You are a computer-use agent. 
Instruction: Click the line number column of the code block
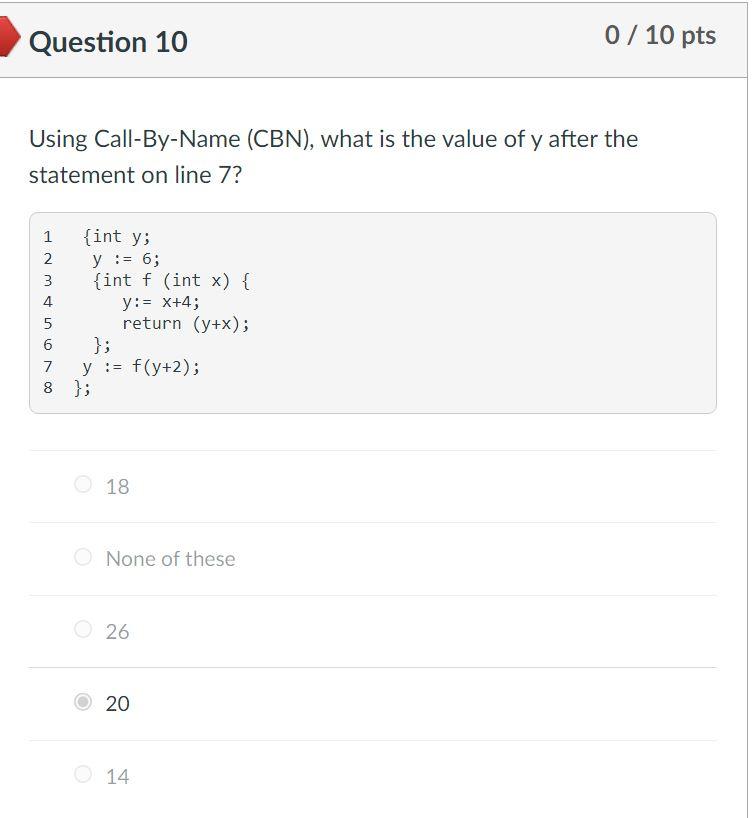[x=47, y=311]
